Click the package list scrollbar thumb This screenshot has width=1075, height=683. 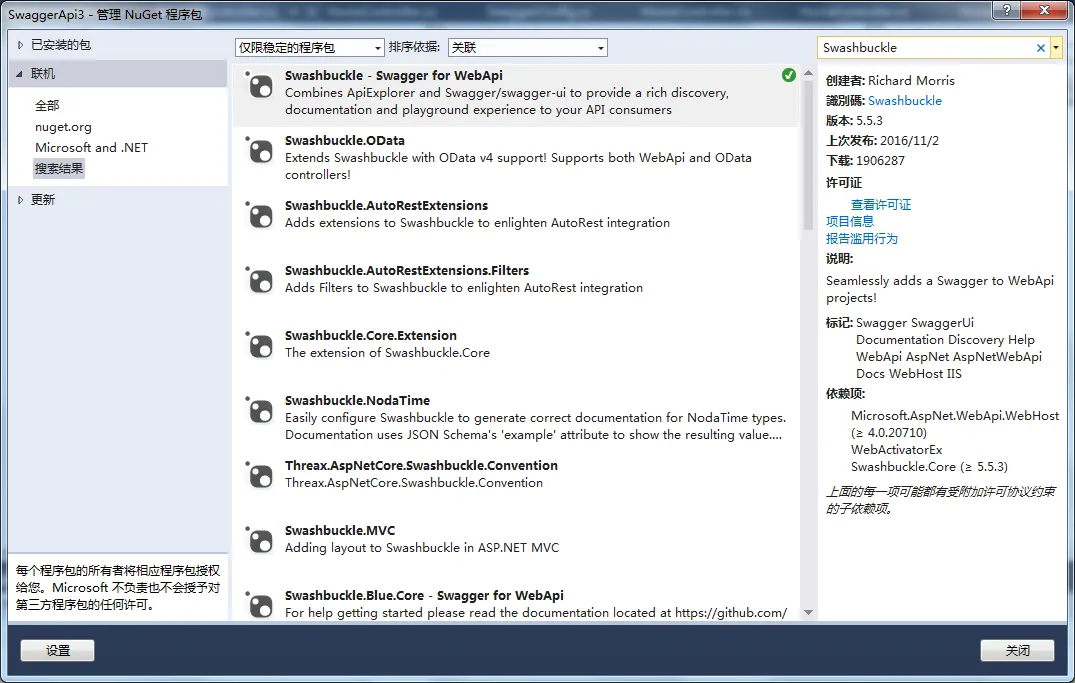(808, 154)
